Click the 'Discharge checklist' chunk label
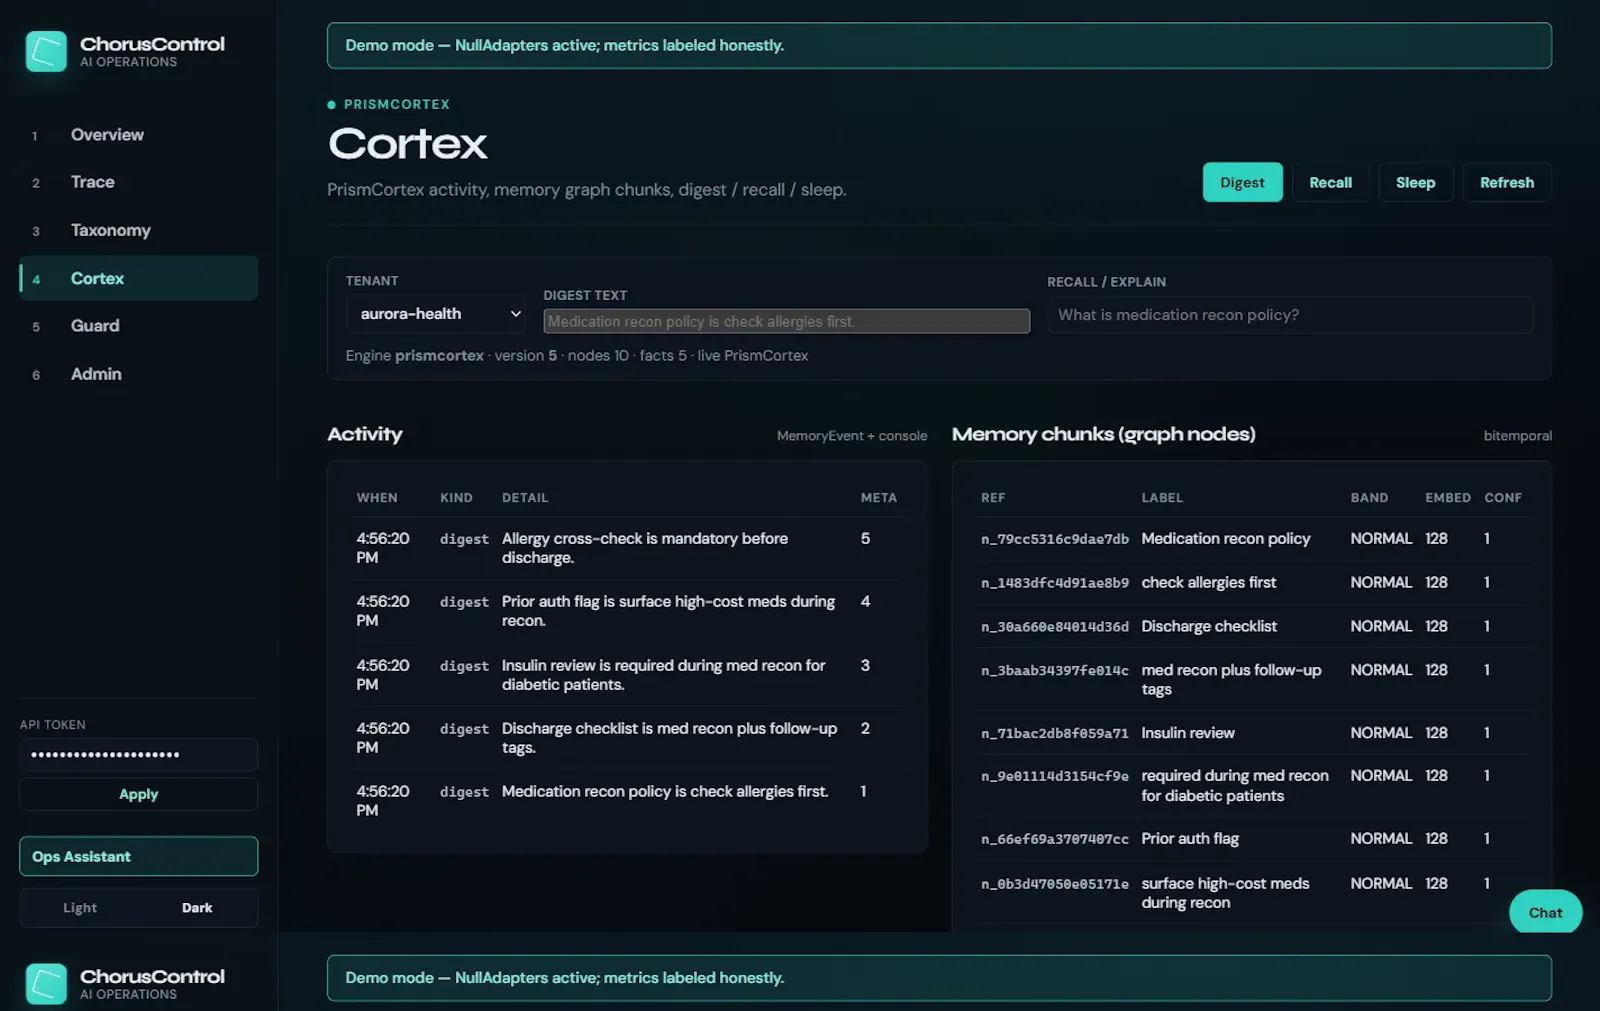 pyautogui.click(x=1209, y=626)
